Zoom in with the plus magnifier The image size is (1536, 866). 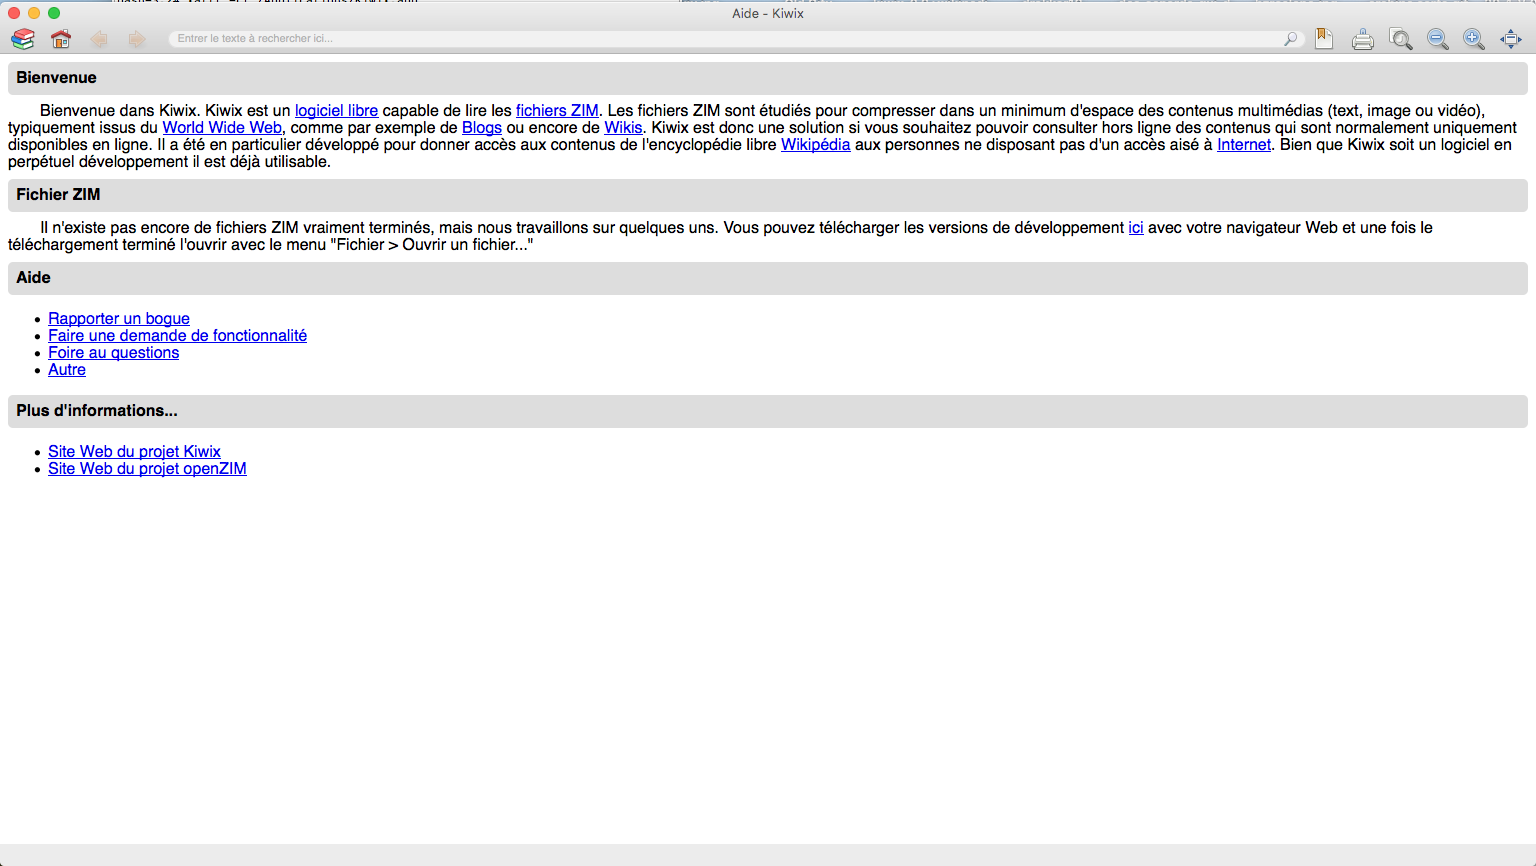click(1474, 39)
